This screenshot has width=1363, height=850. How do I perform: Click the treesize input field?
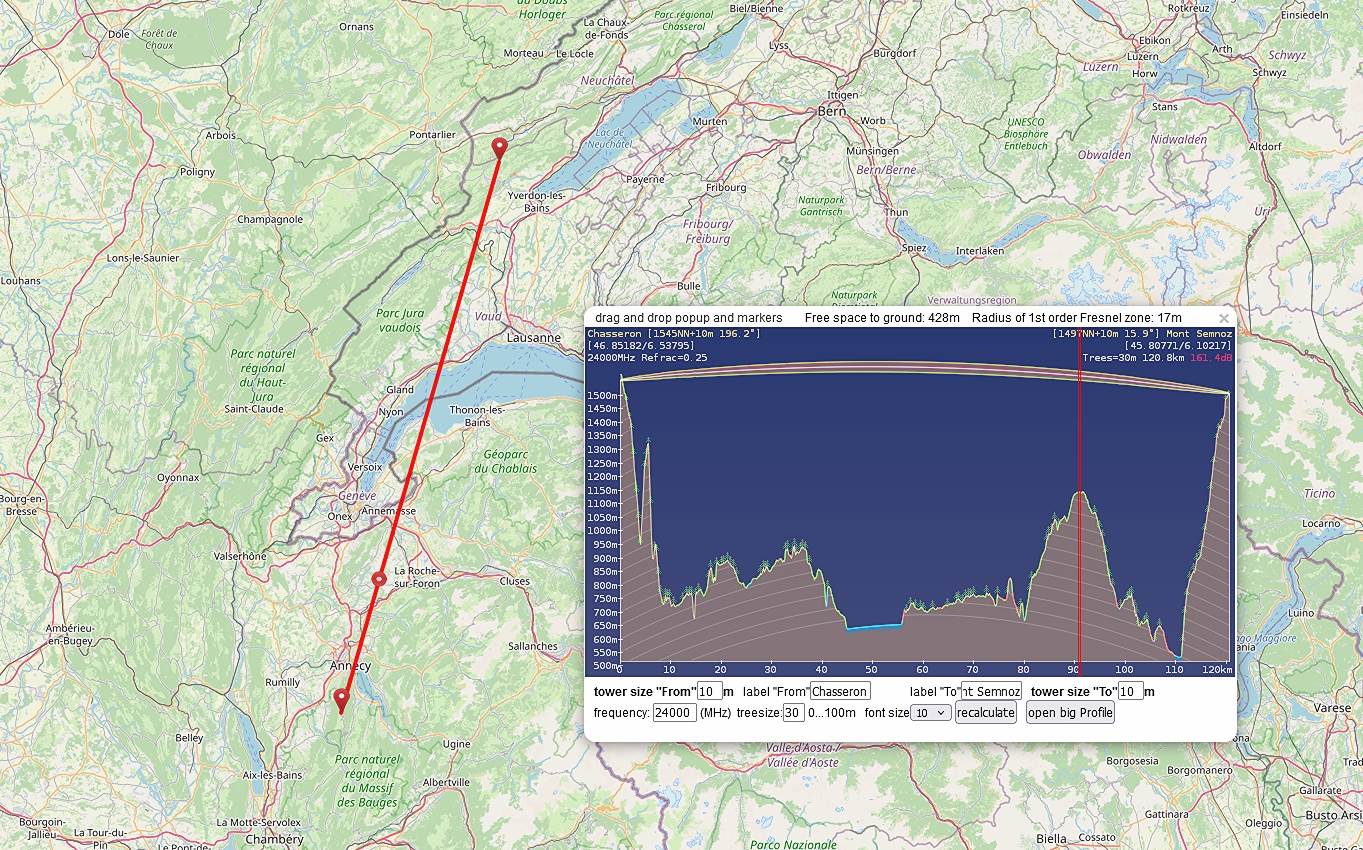pos(793,713)
